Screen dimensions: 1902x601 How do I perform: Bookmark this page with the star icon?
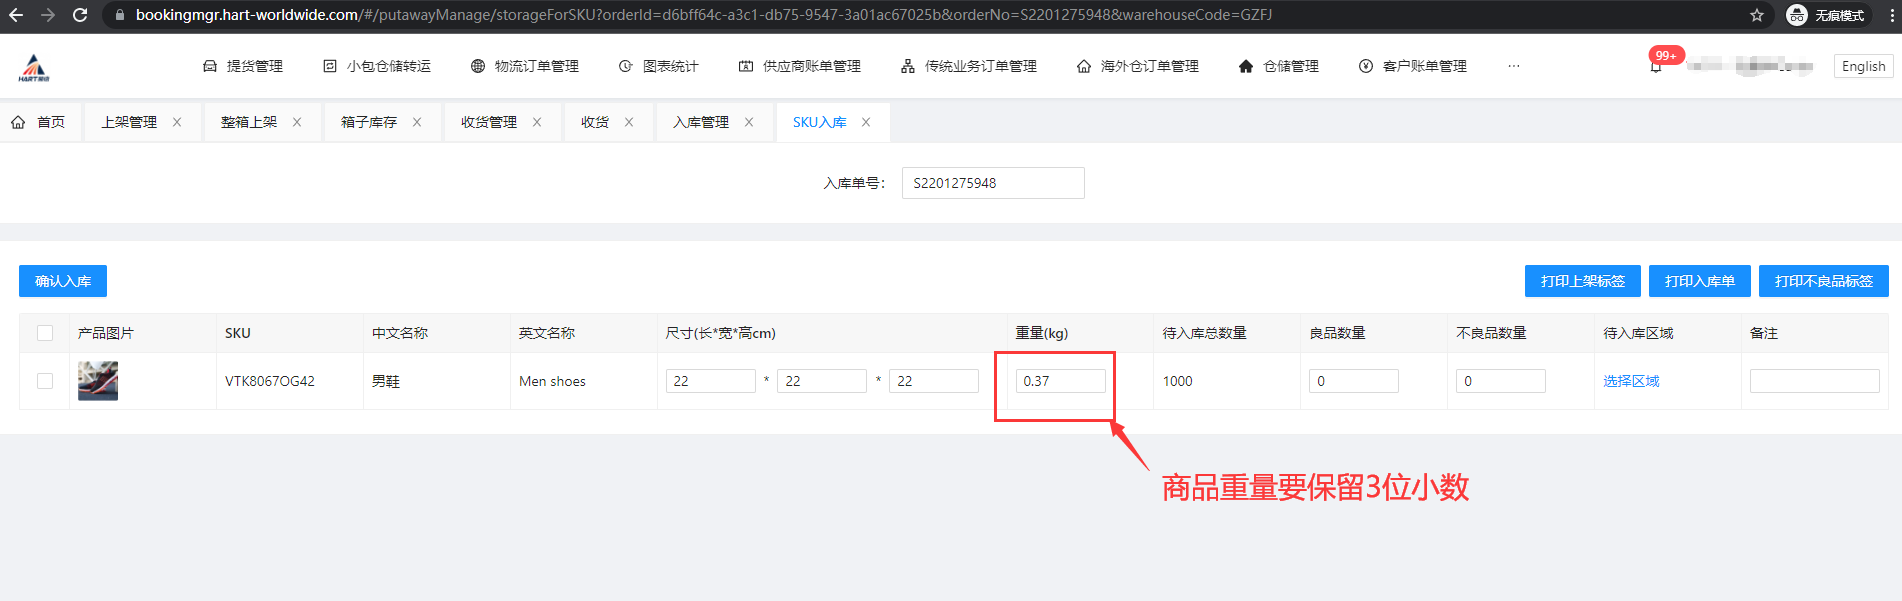coord(1757,15)
